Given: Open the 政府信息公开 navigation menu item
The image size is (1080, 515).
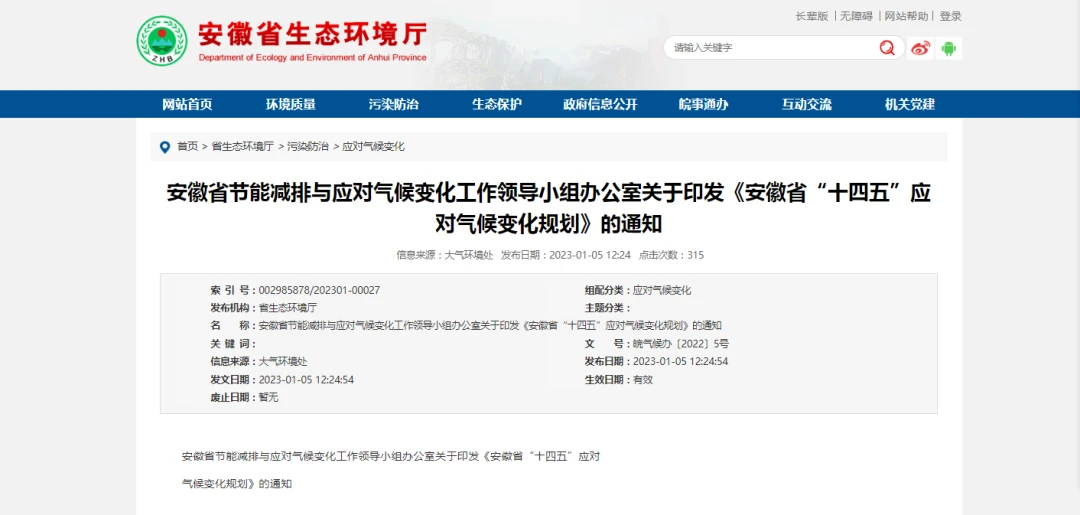Looking at the screenshot, I should click(x=600, y=104).
